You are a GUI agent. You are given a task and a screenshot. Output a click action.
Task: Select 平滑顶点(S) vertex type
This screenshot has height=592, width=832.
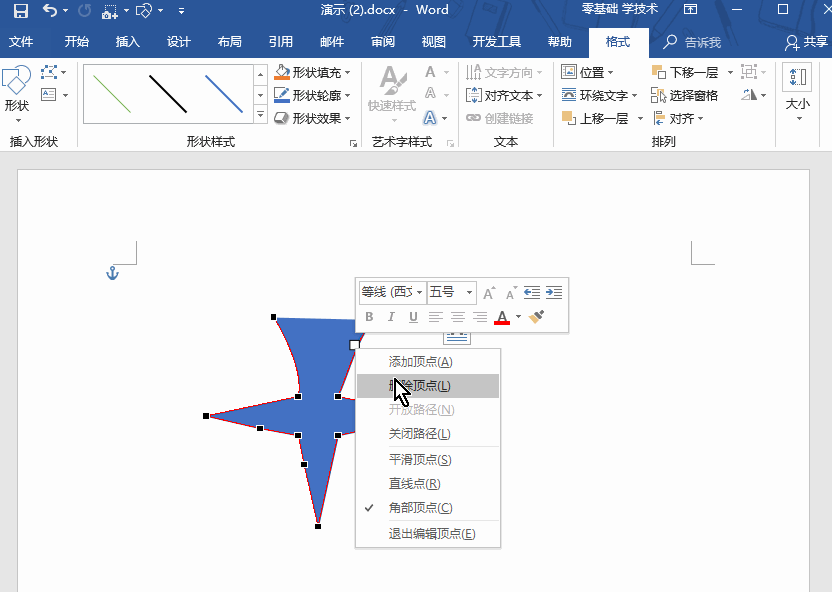pos(428,459)
